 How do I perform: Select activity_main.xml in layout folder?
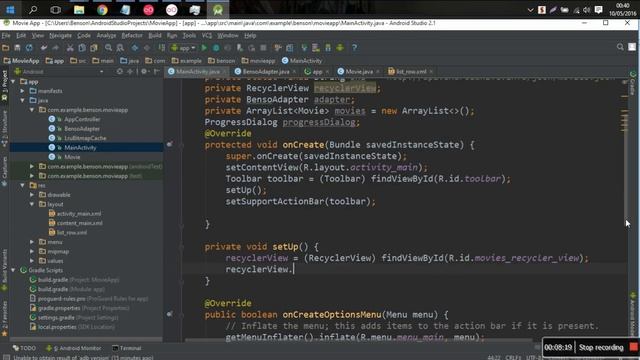point(79,213)
